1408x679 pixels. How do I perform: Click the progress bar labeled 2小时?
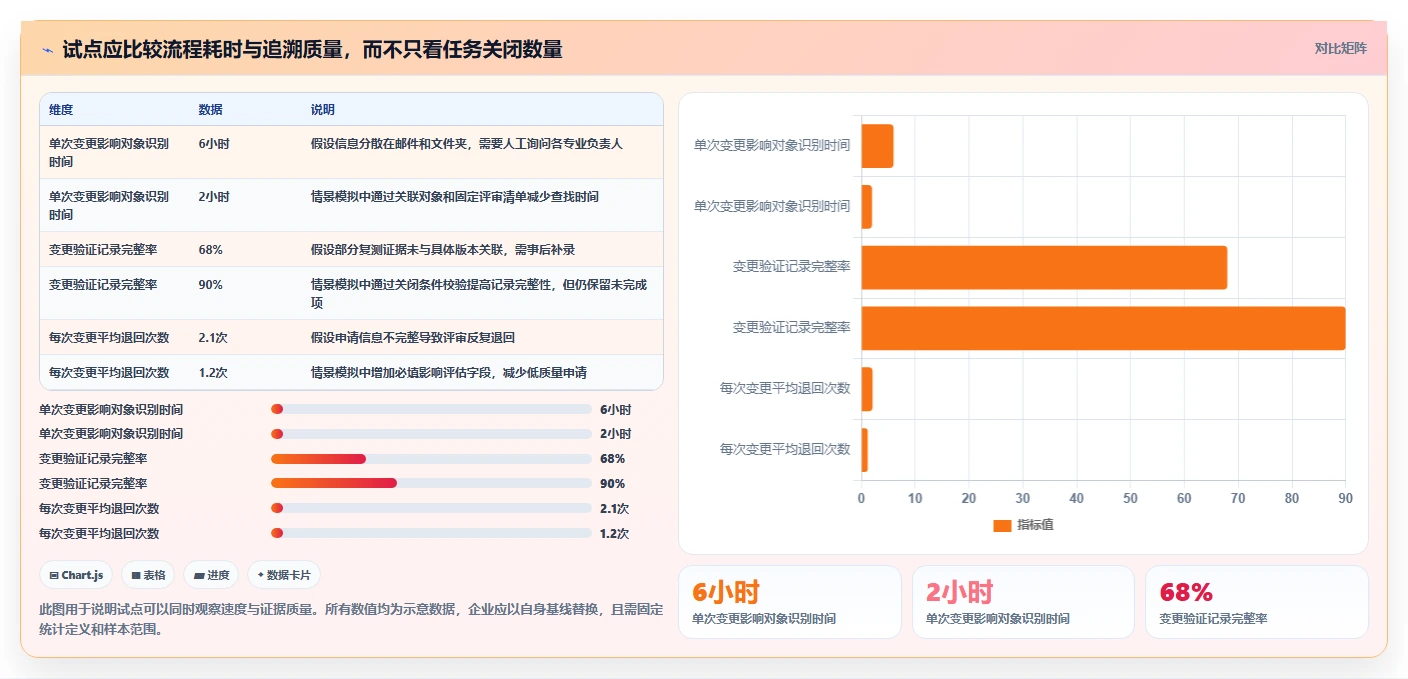click(431, 434)
